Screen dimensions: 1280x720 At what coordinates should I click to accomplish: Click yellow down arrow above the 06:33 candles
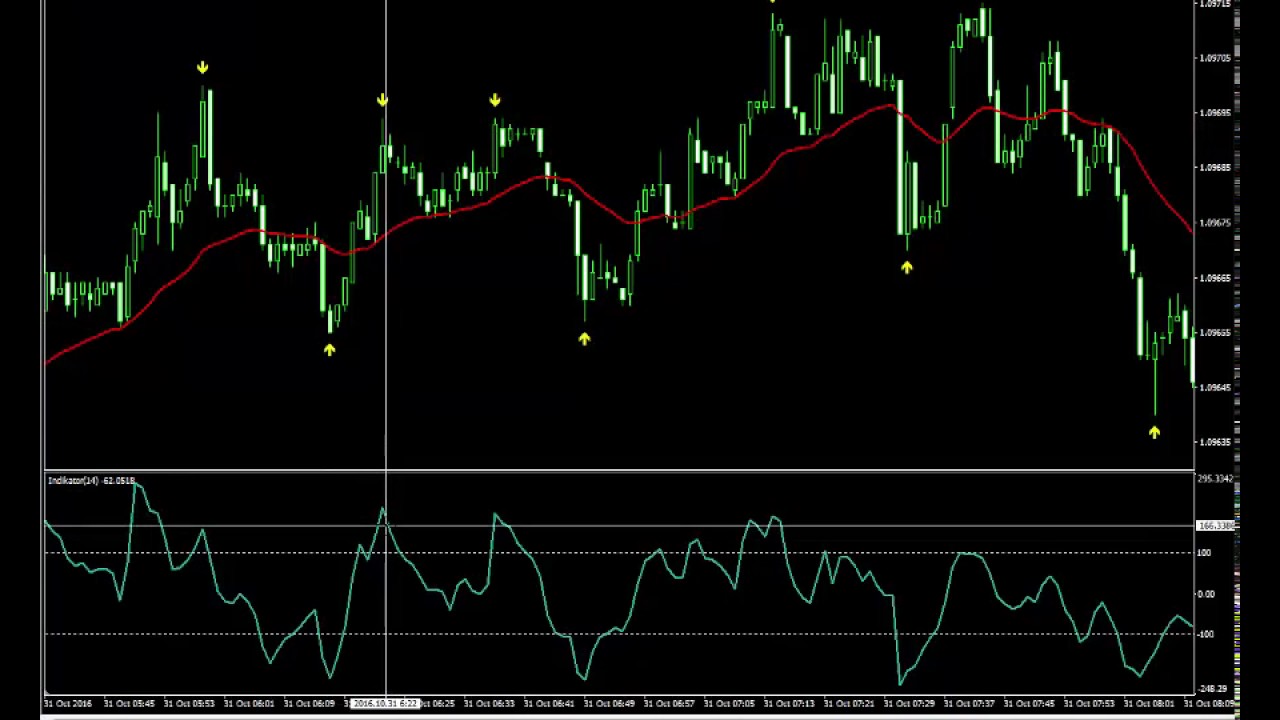click(x=495, y=101)
